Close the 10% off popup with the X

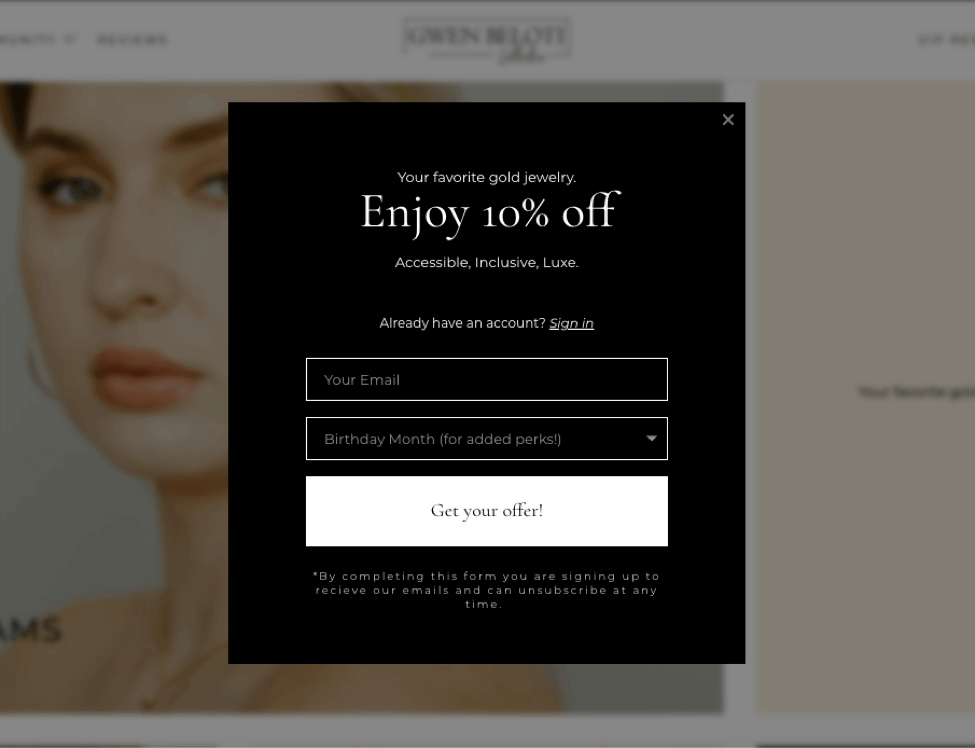click(728, 119)
